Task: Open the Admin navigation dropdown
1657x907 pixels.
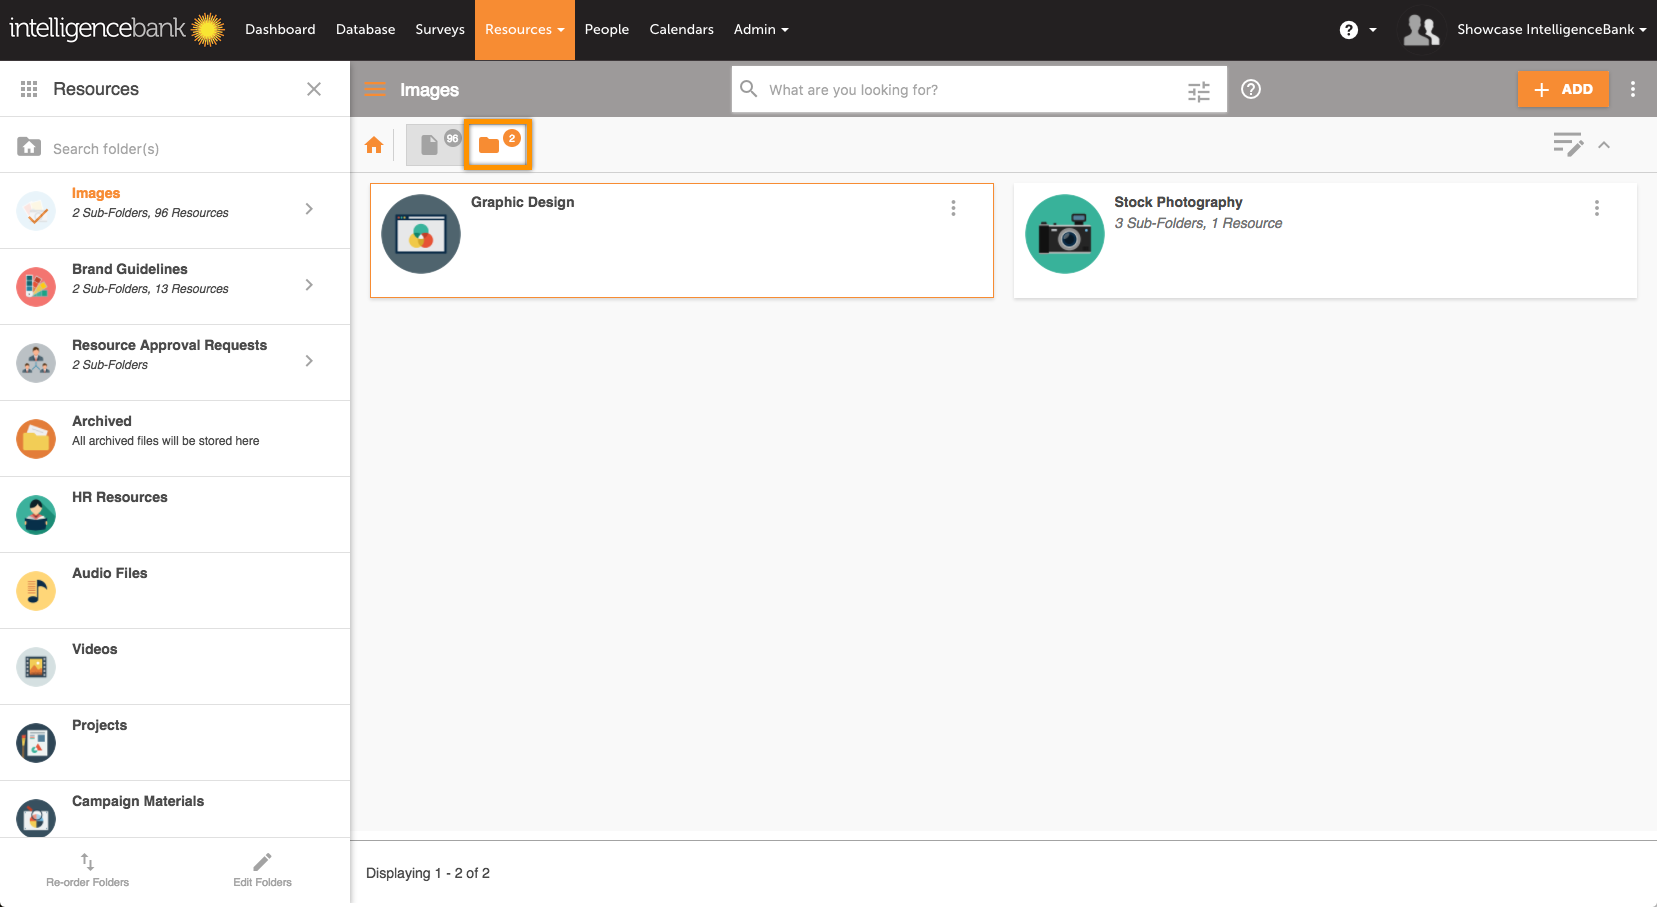Action: coord(761,30)
